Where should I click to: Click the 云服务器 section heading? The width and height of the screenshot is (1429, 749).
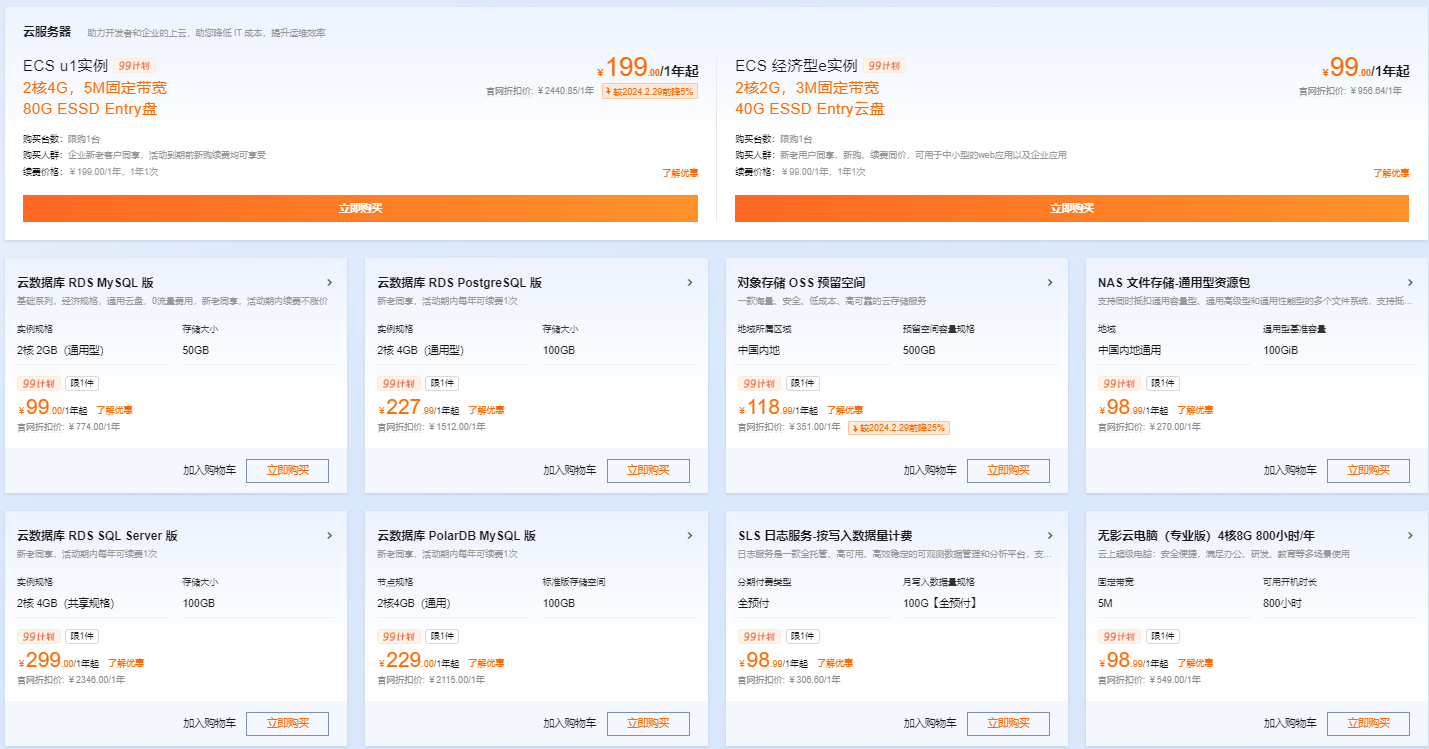coord(47,32)
